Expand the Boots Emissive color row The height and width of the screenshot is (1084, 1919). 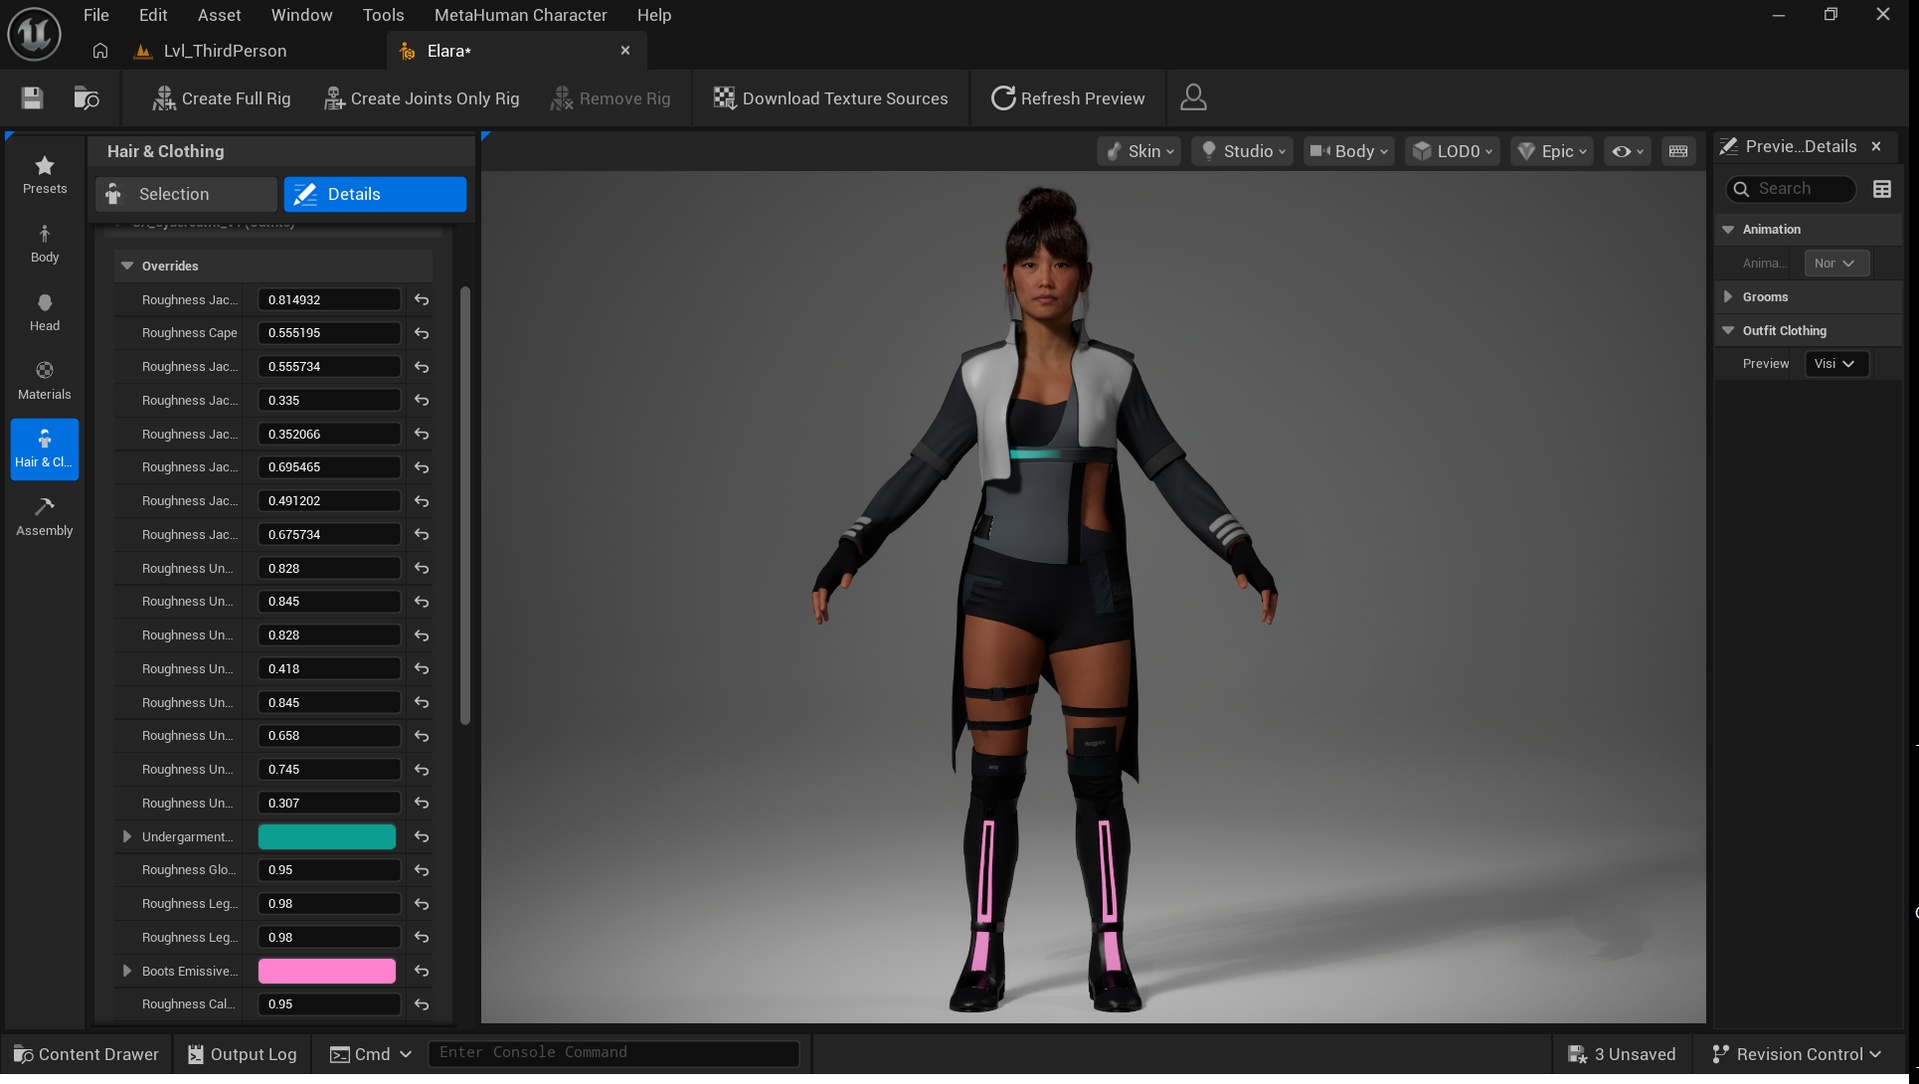click(127, 971)
